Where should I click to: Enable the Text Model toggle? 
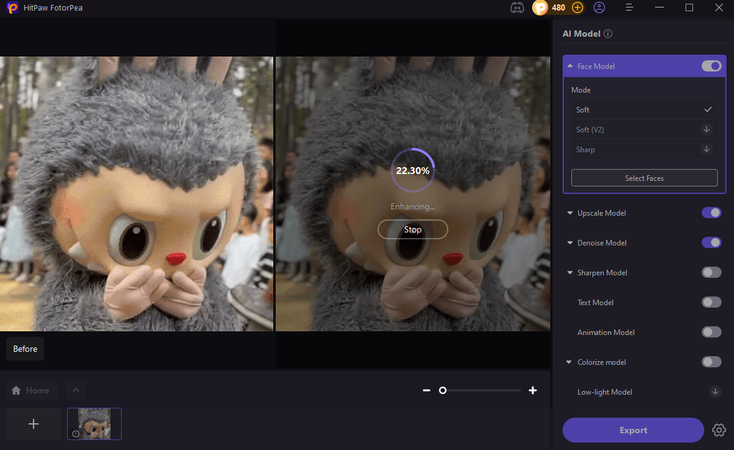(x=711, y=302)
